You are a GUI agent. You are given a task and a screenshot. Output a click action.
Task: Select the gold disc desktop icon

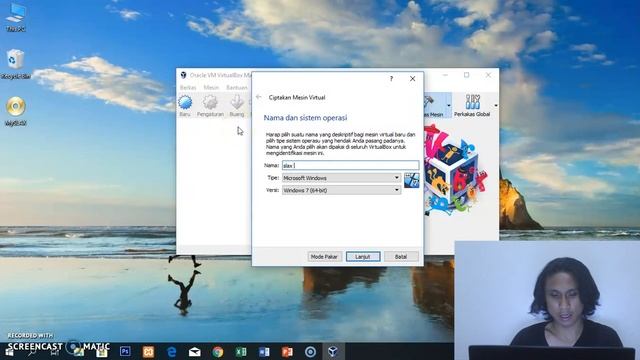pos(16,111)
